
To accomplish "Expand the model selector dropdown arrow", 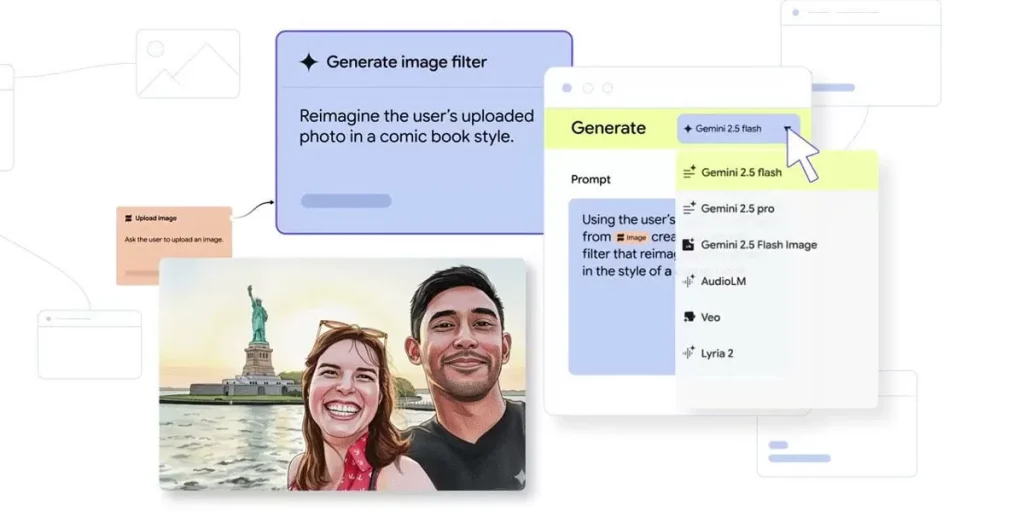I will click(x=788, y=129).
